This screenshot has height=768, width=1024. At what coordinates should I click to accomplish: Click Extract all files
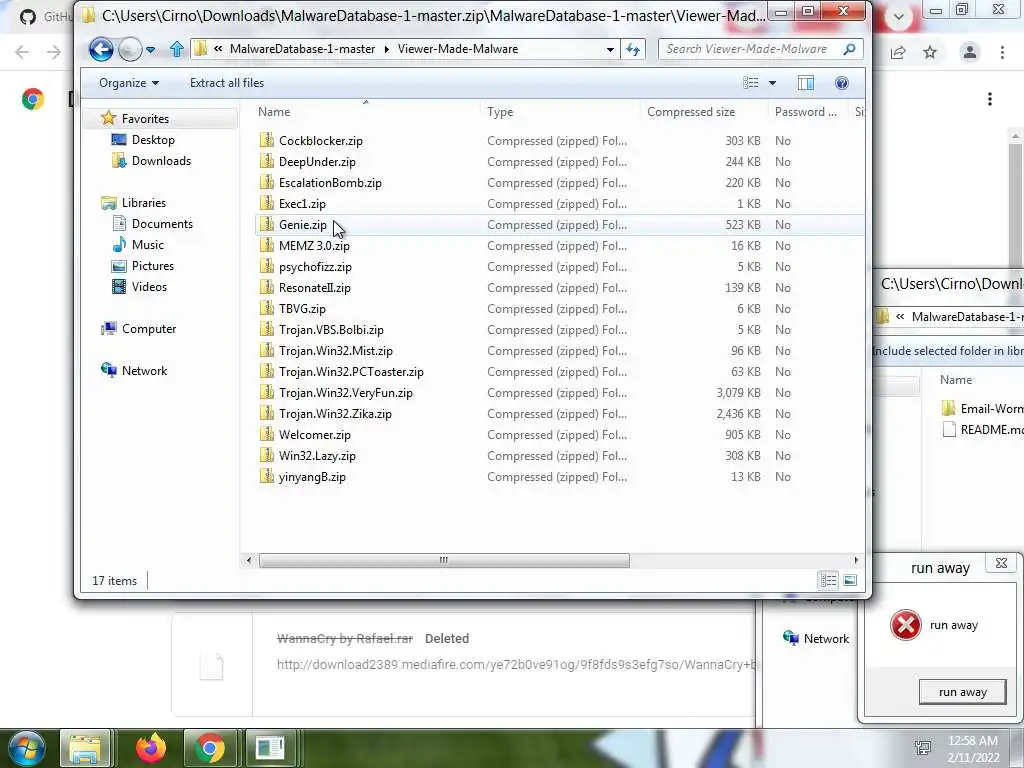click(227, 83)
